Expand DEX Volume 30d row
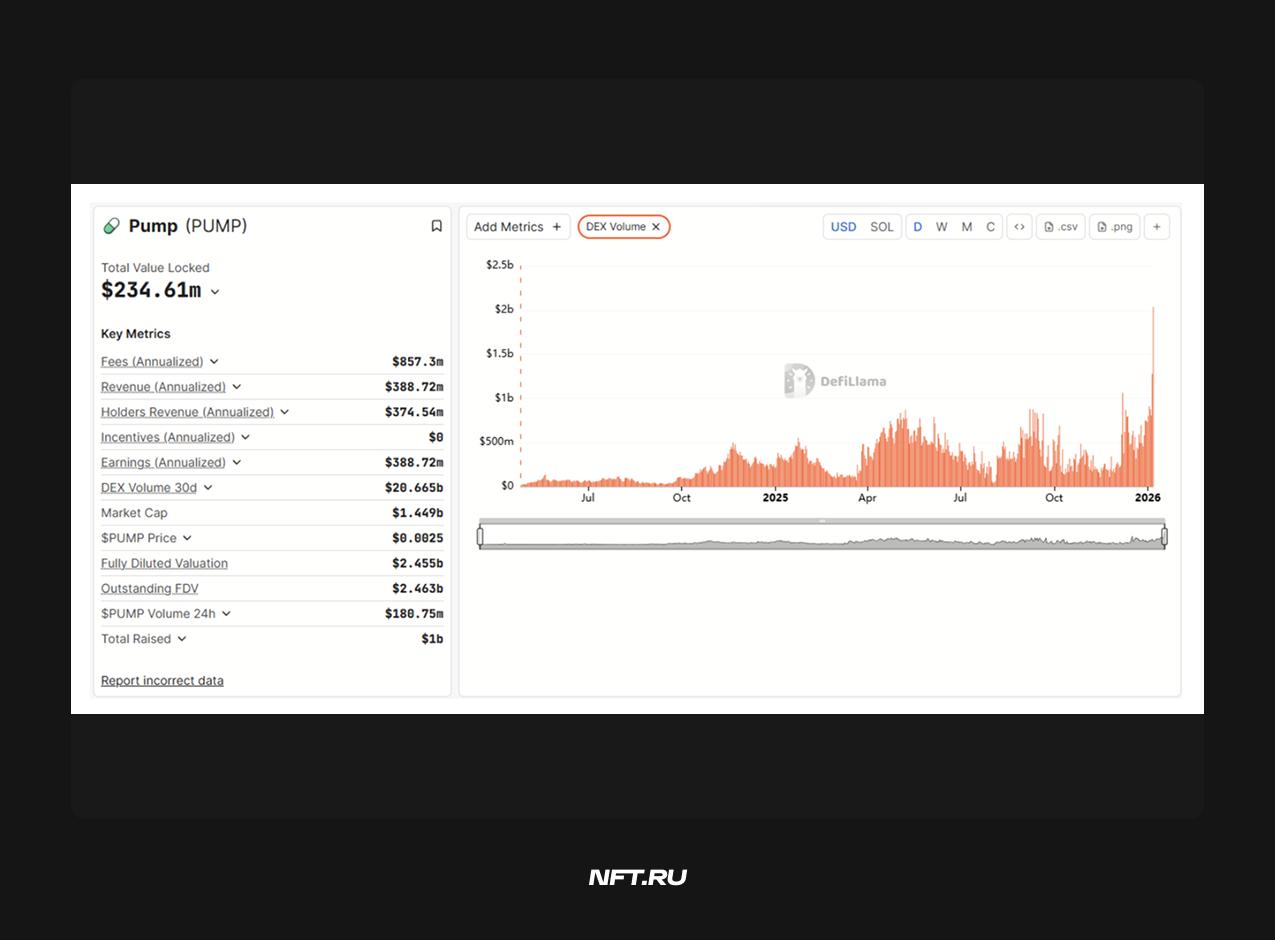This screenshot has height=940, width=1275. point(208,488)
